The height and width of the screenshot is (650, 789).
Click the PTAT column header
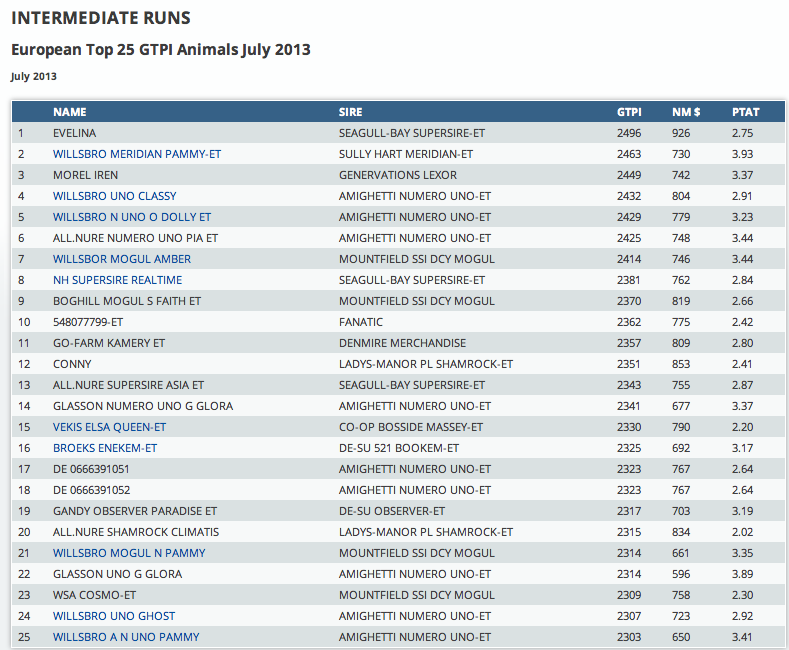coord(745,112)
